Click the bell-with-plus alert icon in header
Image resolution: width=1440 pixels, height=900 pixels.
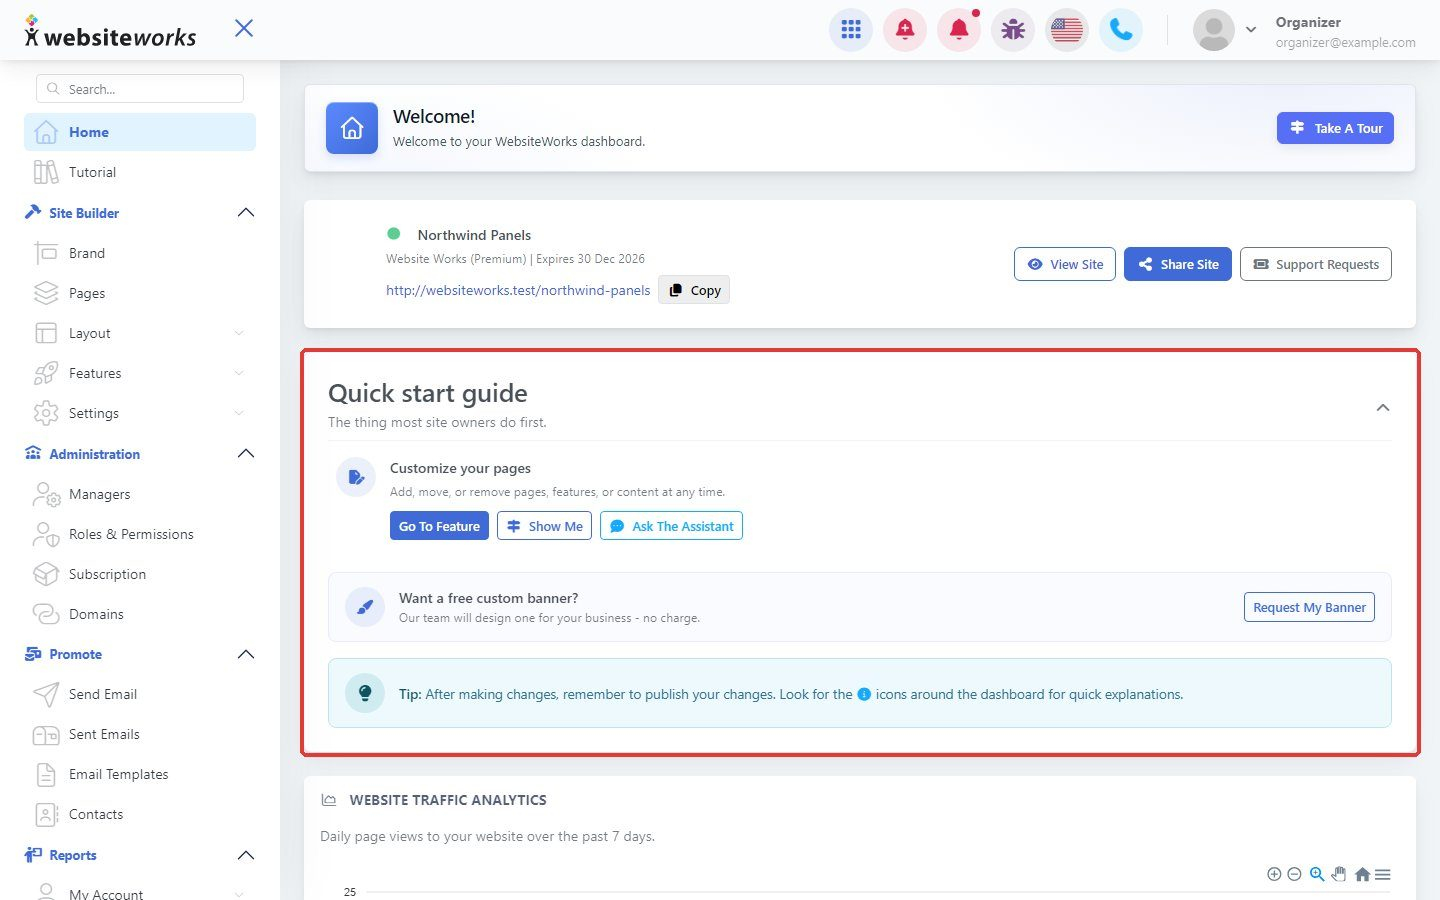[905, 30]
